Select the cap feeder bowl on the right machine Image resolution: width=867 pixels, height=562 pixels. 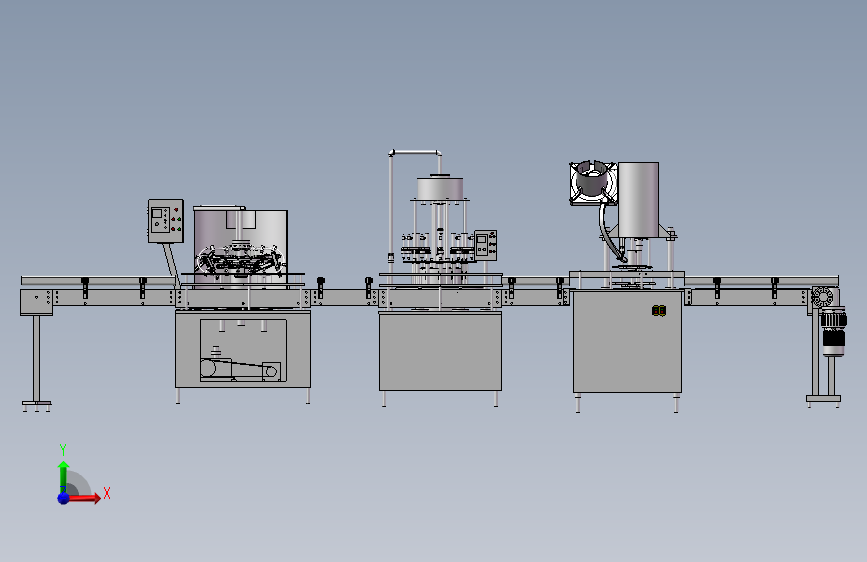tap(593, 183)
